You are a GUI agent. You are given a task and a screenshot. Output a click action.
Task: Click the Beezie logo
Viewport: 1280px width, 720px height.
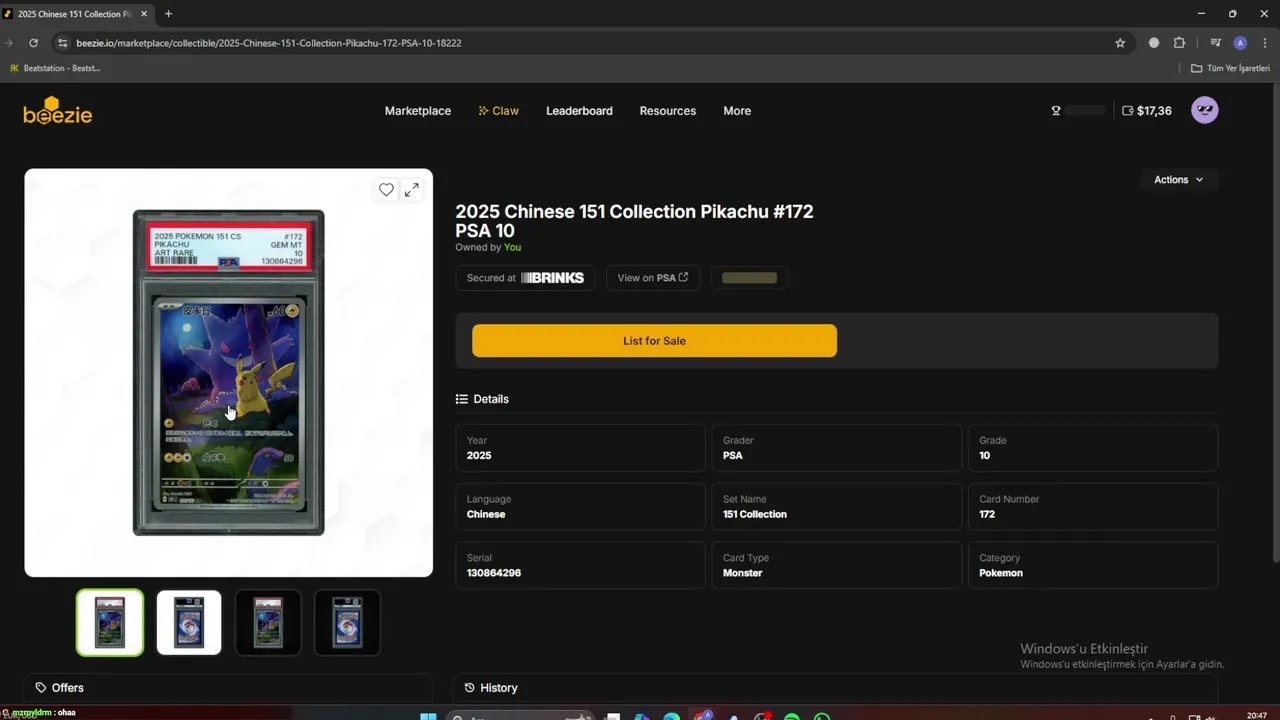click(x=58, y=111)
